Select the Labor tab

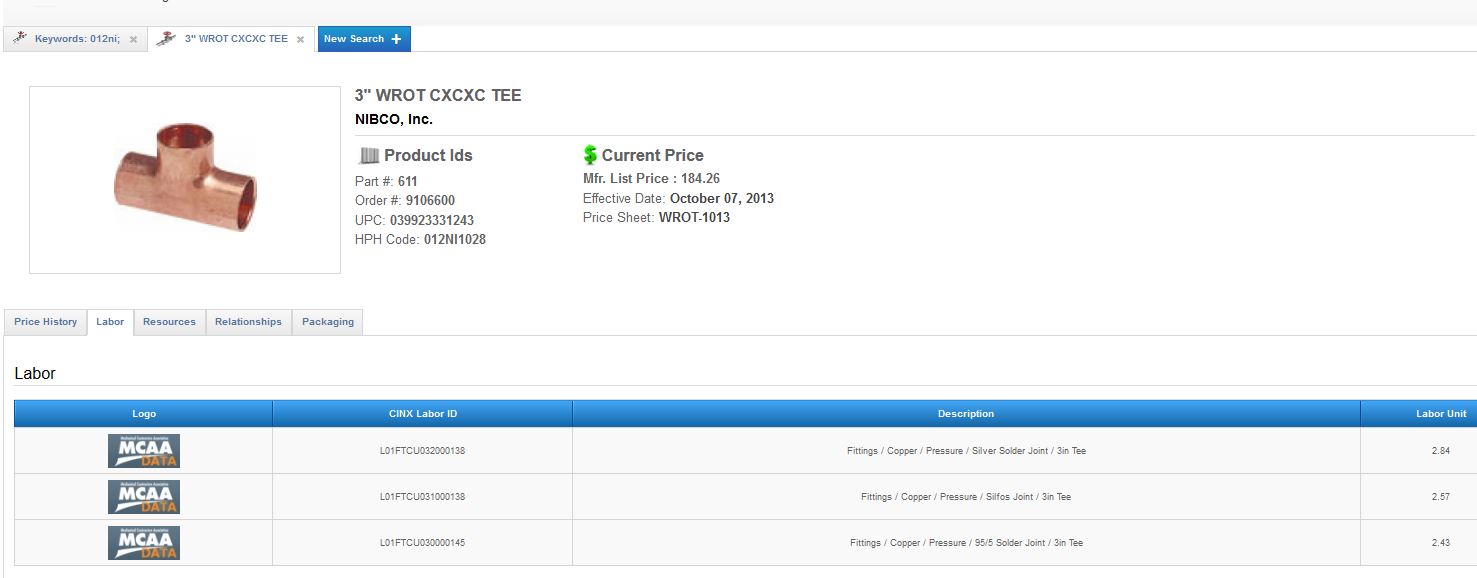[110, 322]
